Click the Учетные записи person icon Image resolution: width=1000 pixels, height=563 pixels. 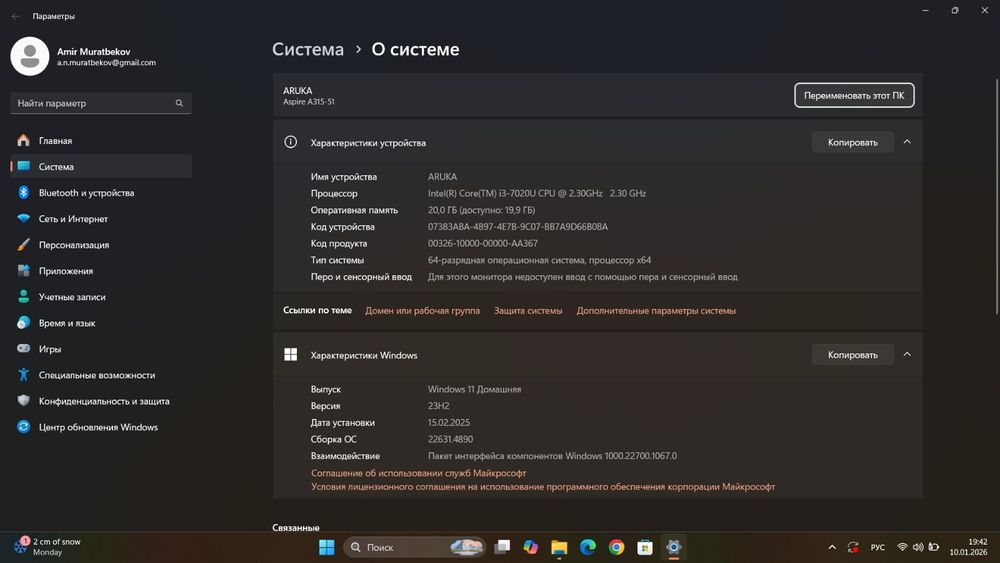pos(24,296)
